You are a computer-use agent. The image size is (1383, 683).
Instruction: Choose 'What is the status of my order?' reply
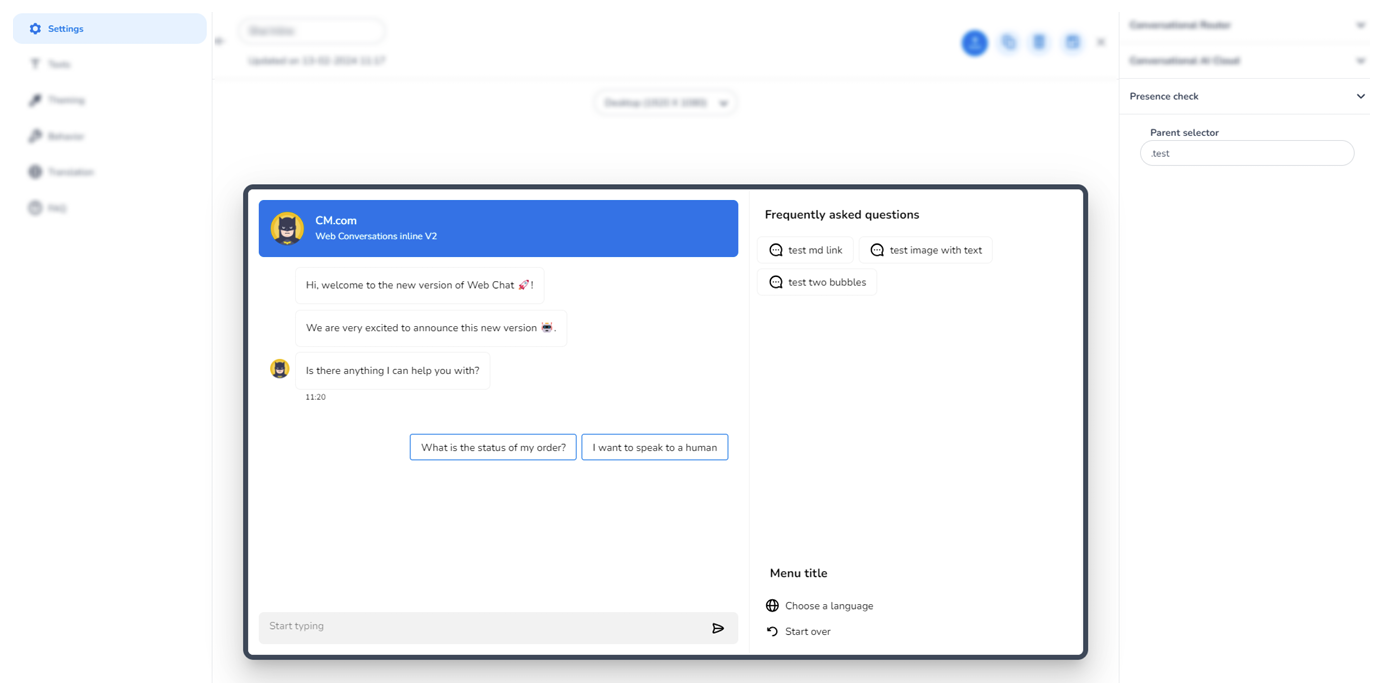(x=493, y=447)
